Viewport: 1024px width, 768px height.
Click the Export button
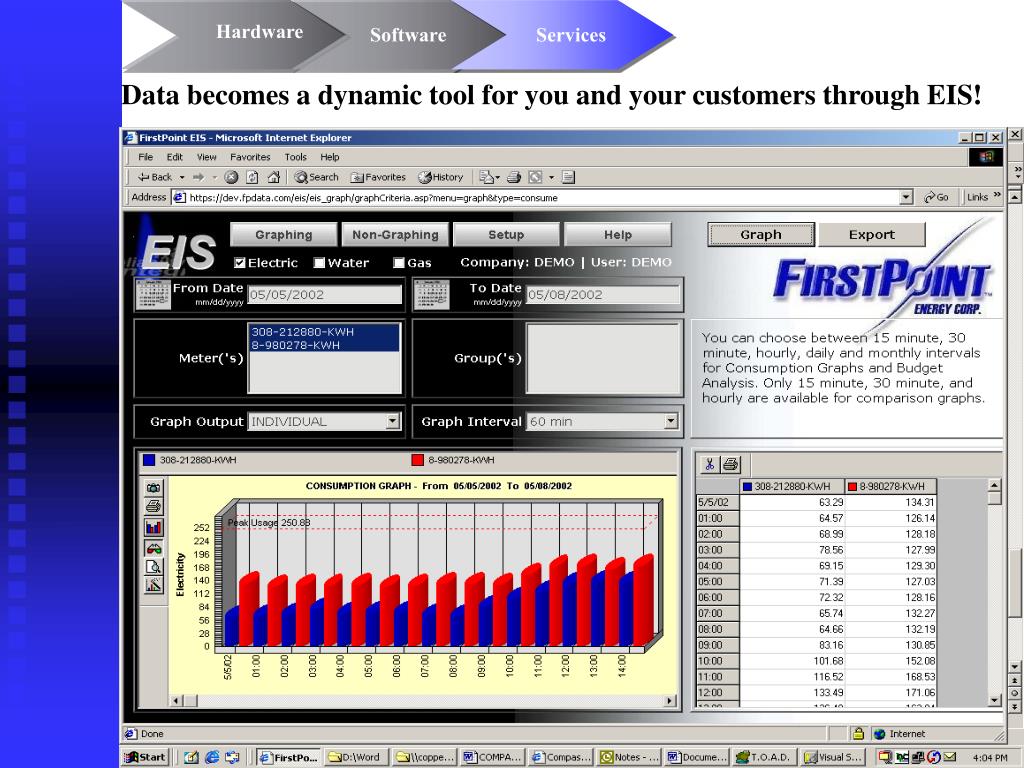click(872, 234)
